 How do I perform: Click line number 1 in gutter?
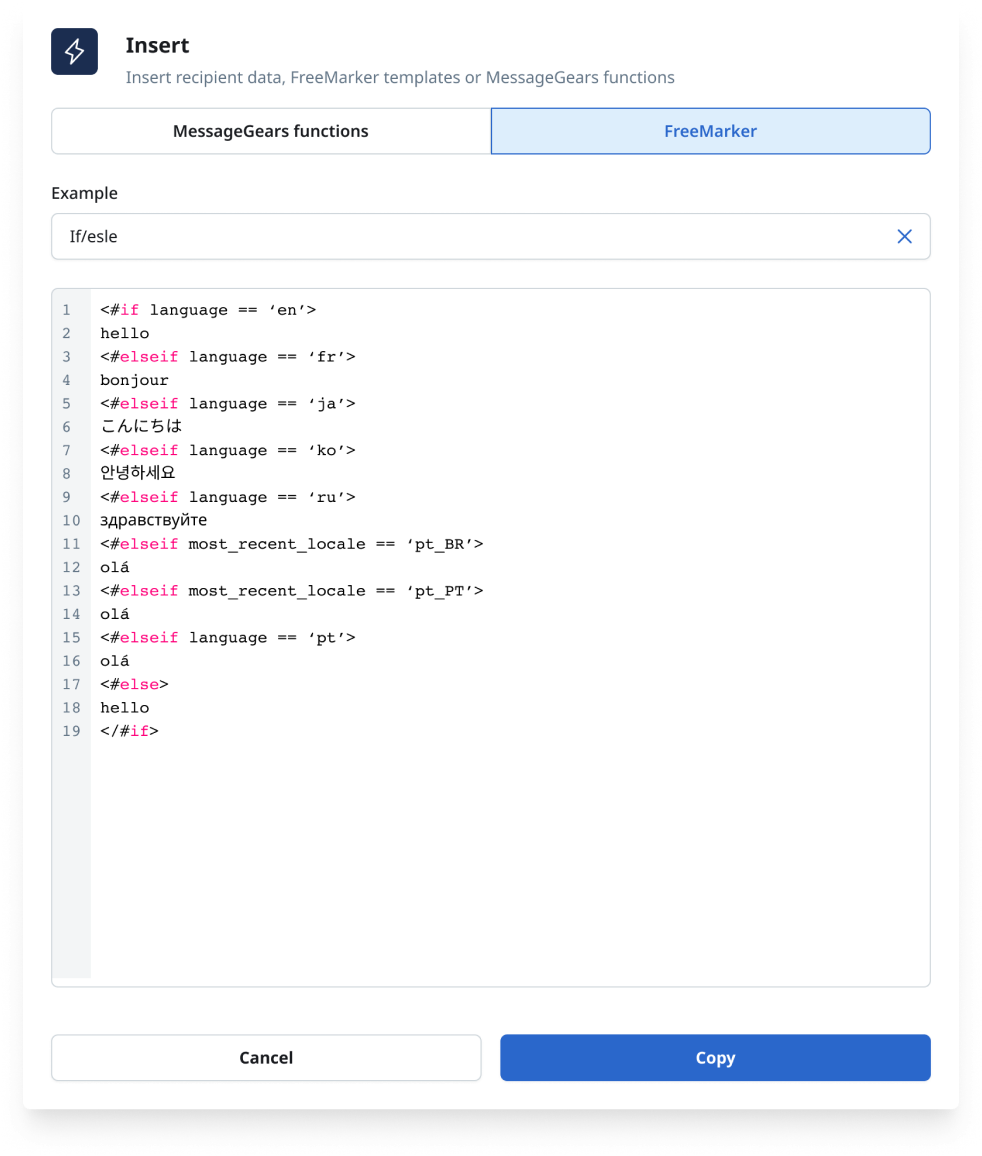point(66,310)
